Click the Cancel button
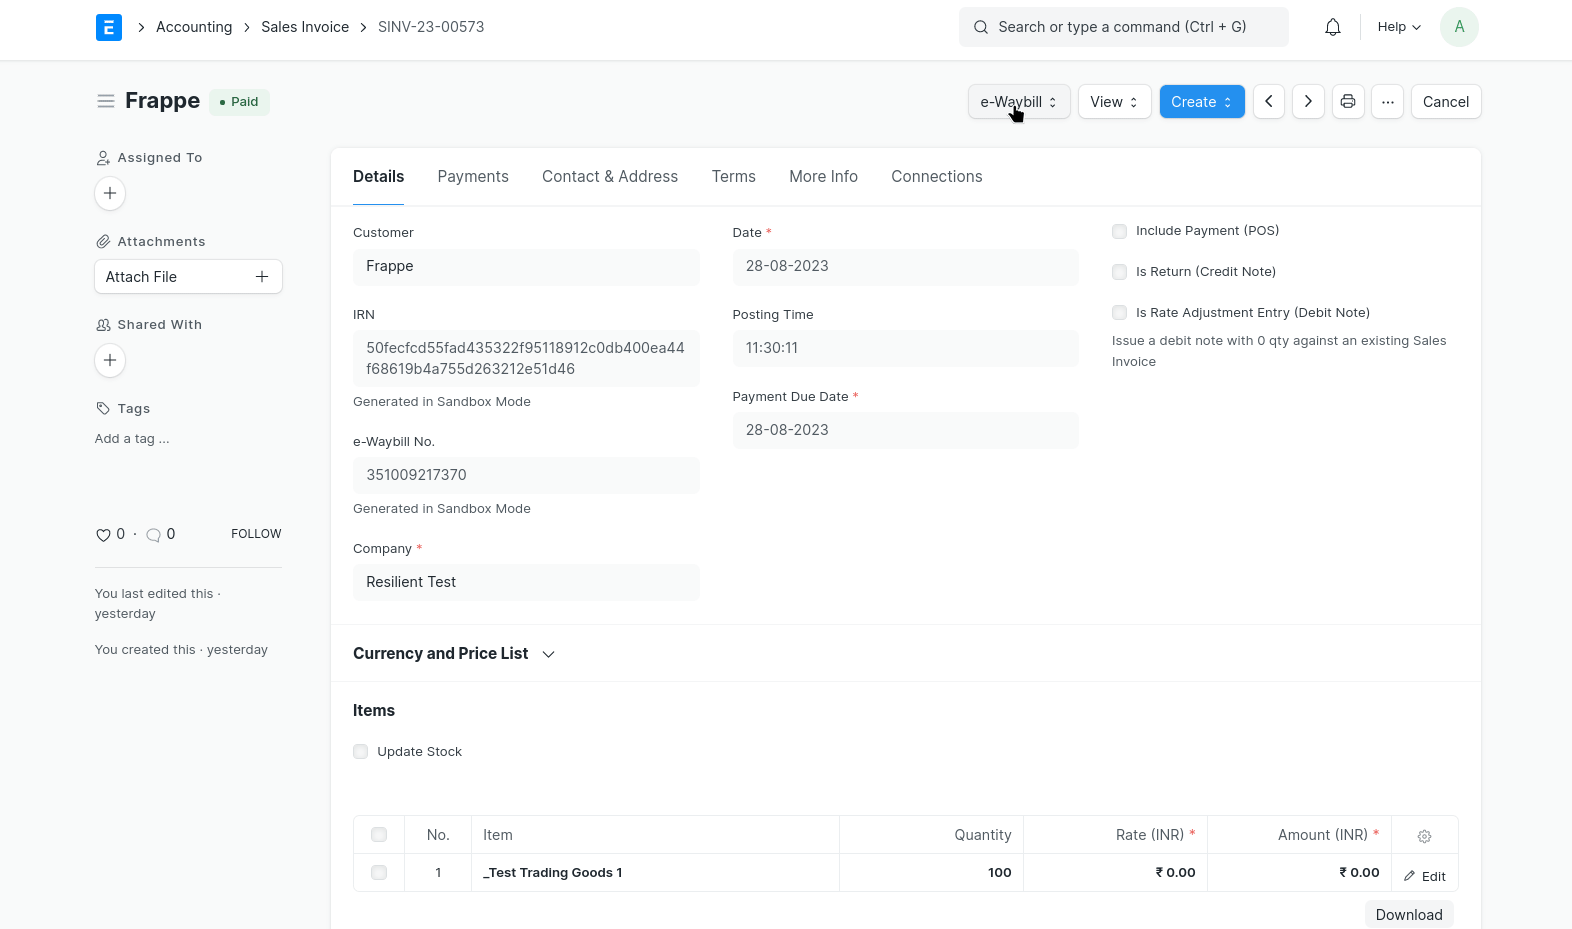 (x=1446, y=102)
